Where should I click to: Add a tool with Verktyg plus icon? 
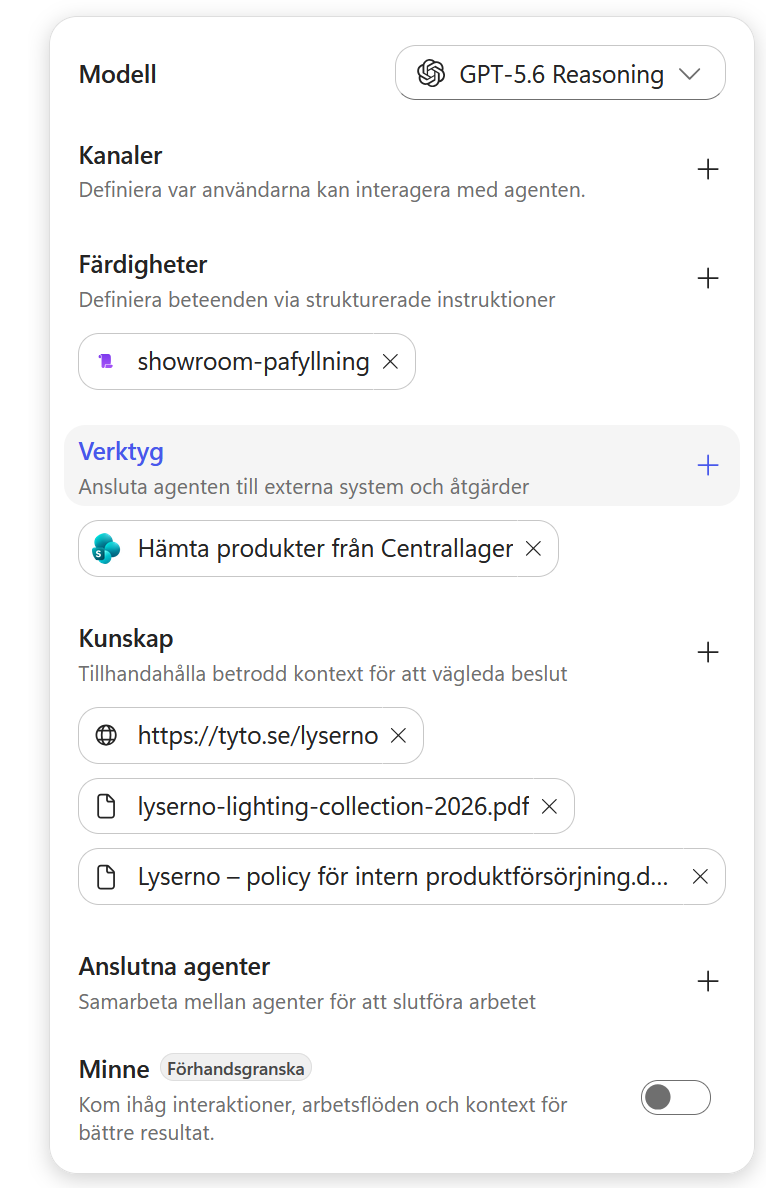click(708, 465)
